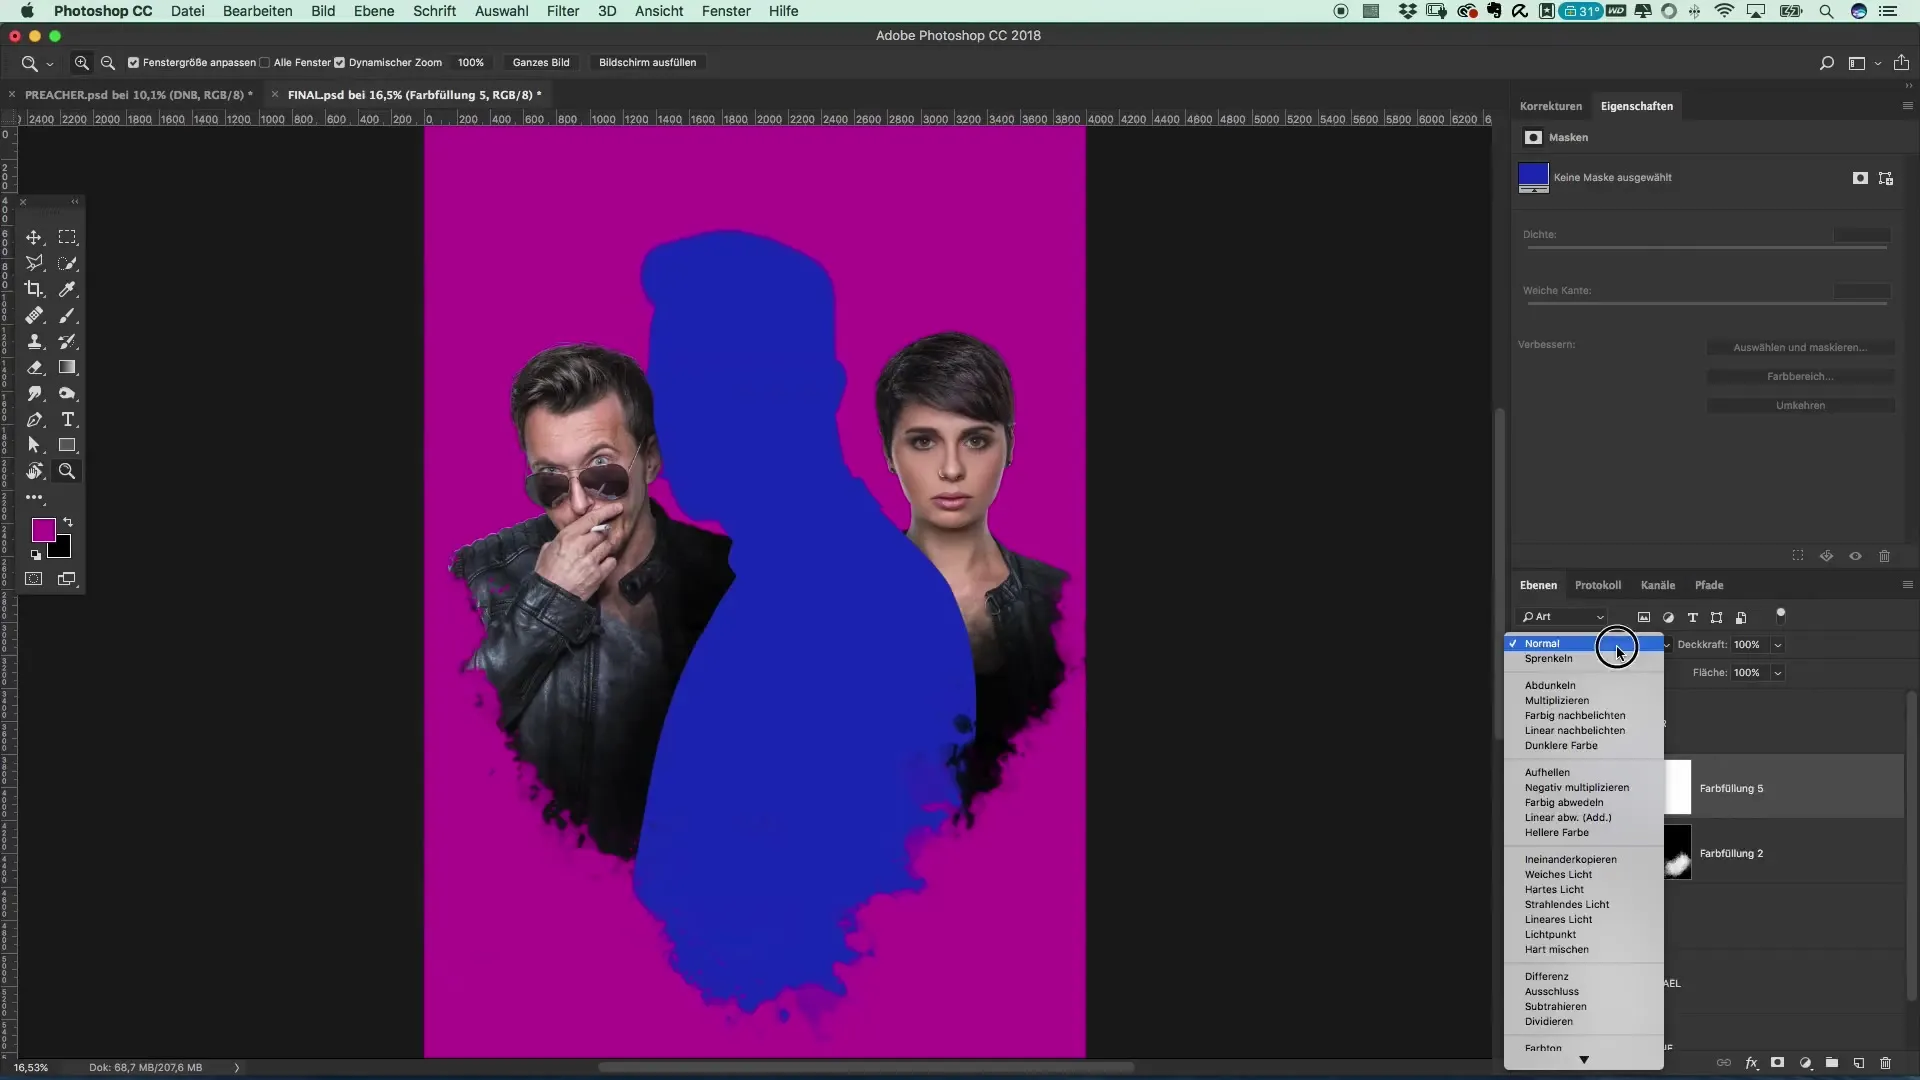Screen dimensions: 1920x1080
Task: Filter layers by smart objects
Action: click(x=1741, y=617)
